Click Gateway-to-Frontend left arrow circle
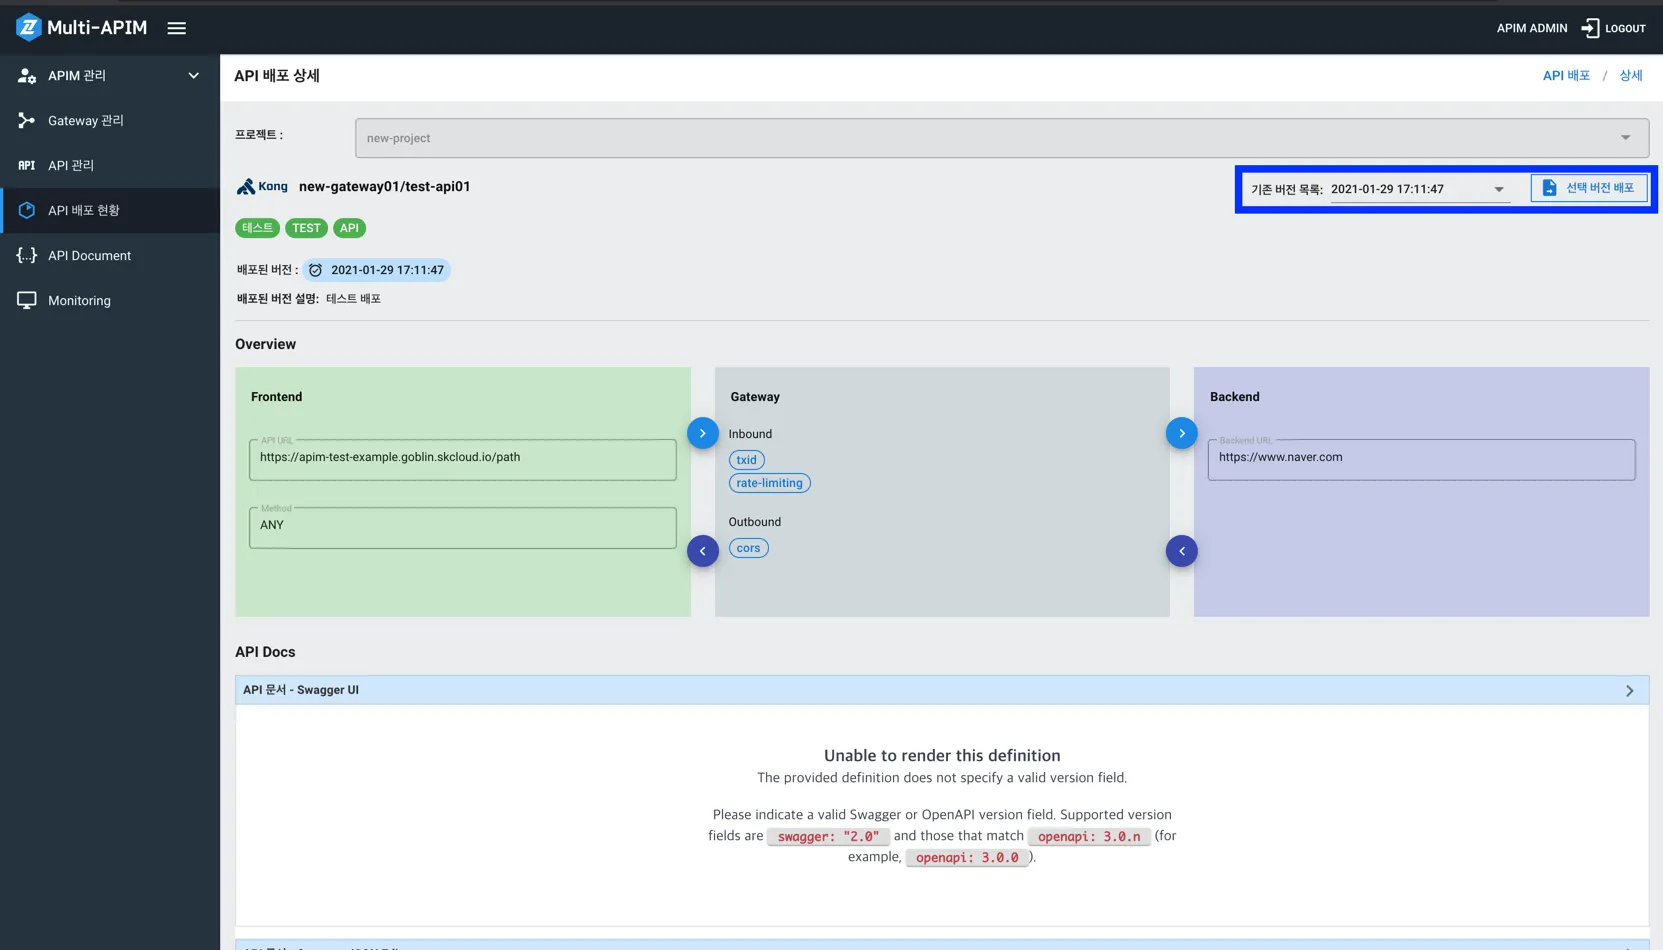Viewport: 1663px width, 950px height. (x=702, y=551)
